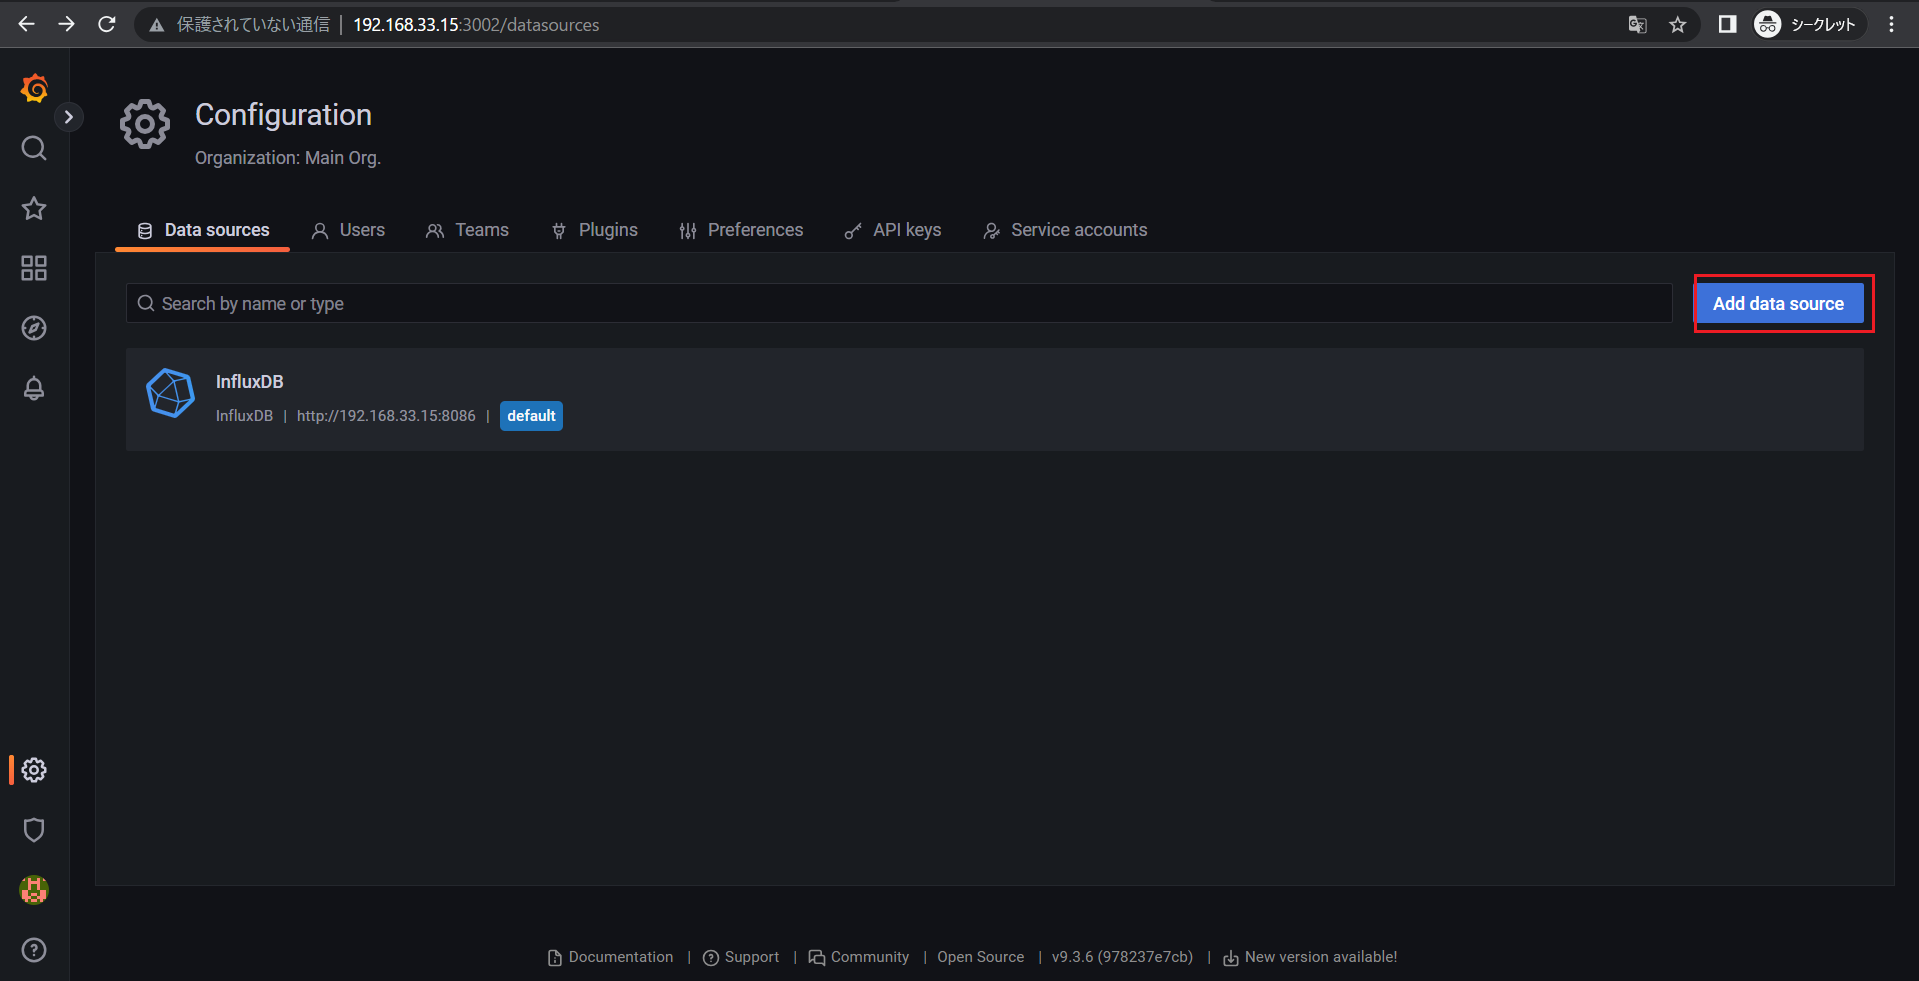The width and height of the screenshot is (1919, 981).
Task: Open the New version available link
Action: pos(1320,957)
